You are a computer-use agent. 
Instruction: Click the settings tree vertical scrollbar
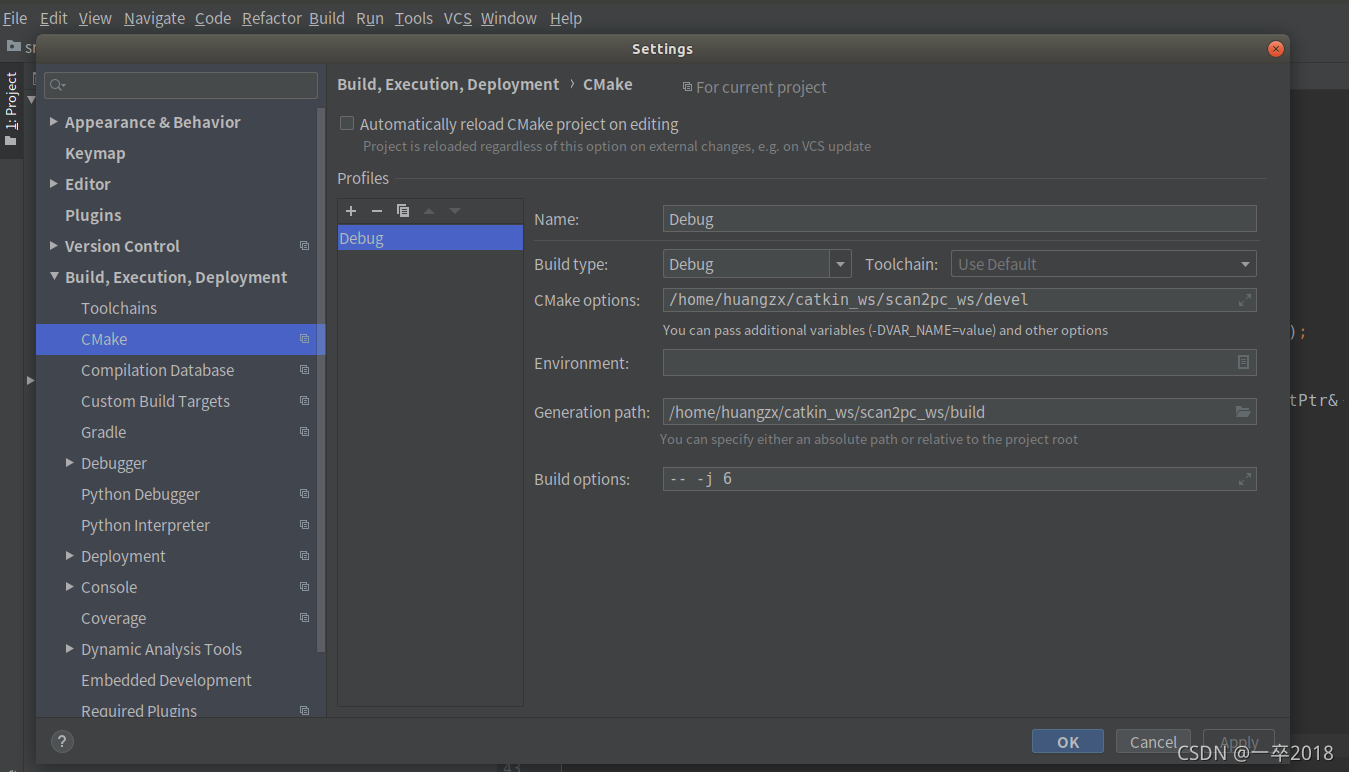pyautogui.click(x=321, y=380)
